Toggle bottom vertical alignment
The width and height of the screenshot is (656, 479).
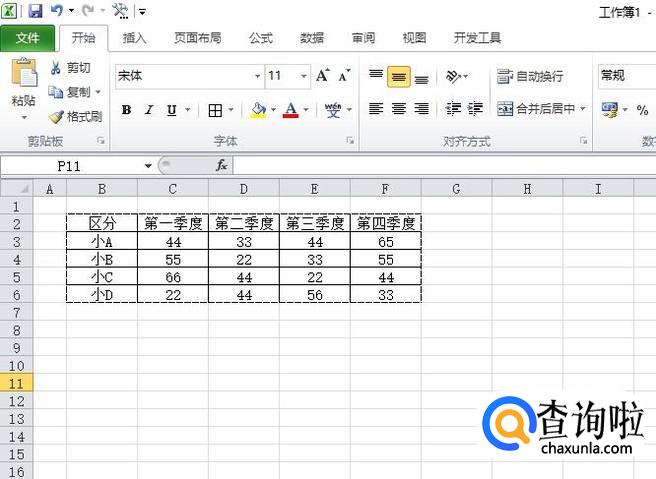coord(422,79)
